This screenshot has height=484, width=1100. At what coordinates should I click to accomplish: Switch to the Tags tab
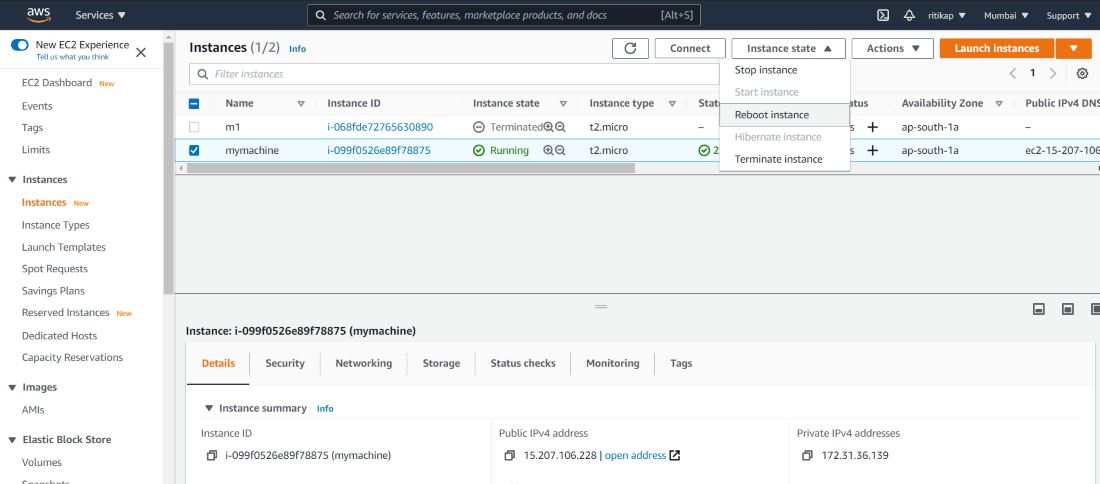coord(680,363)
